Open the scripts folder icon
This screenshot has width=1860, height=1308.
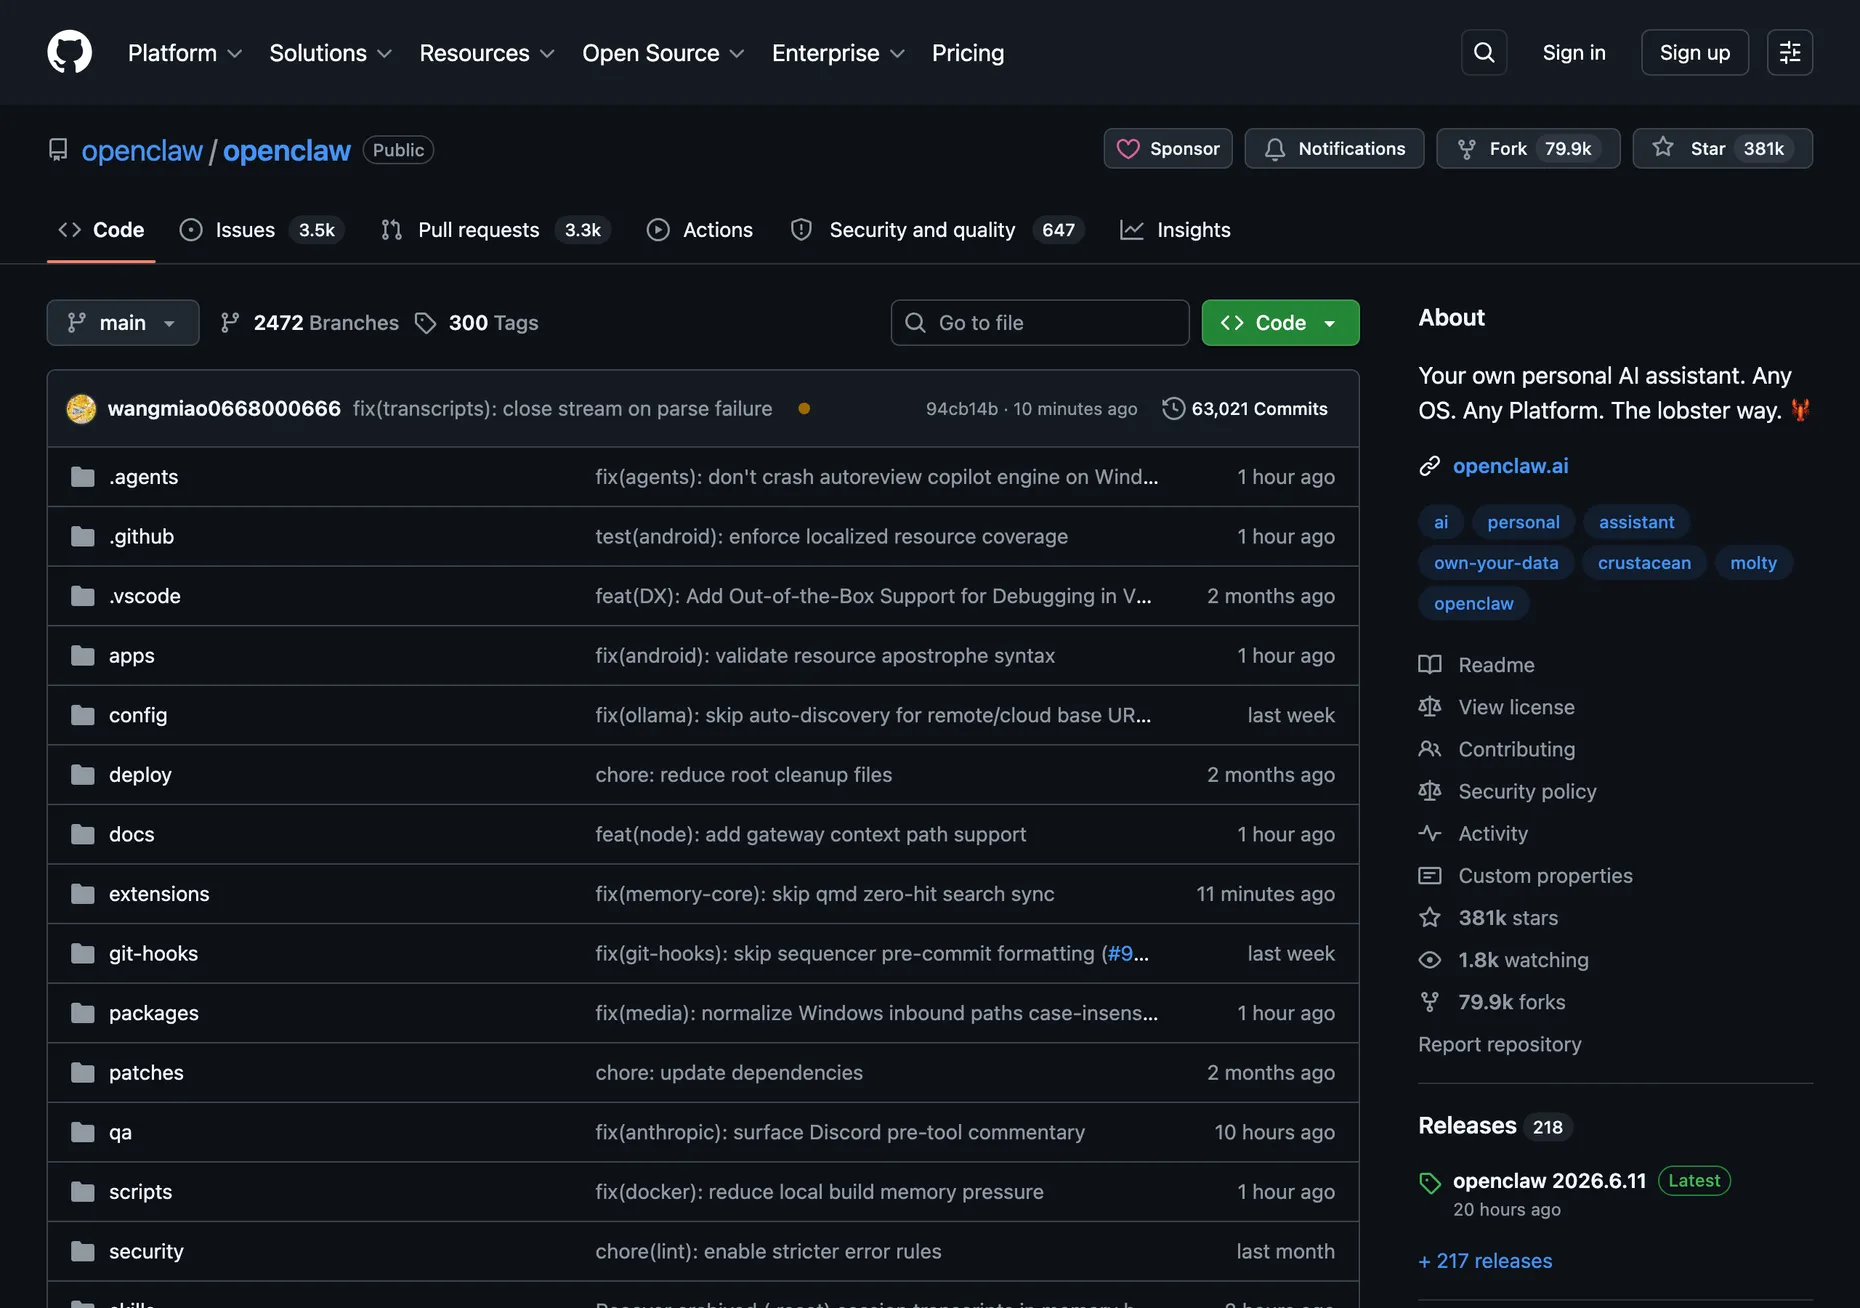(x=83, y=1191)
